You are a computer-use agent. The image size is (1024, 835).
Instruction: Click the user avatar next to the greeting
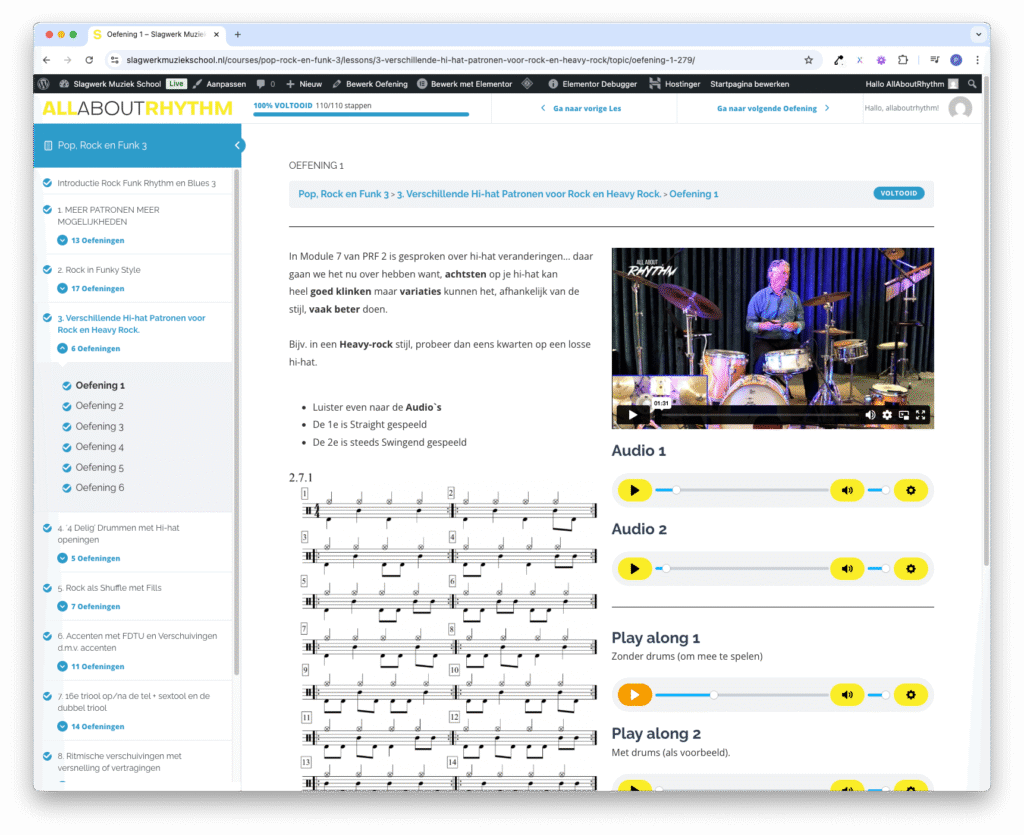point(960,108)
